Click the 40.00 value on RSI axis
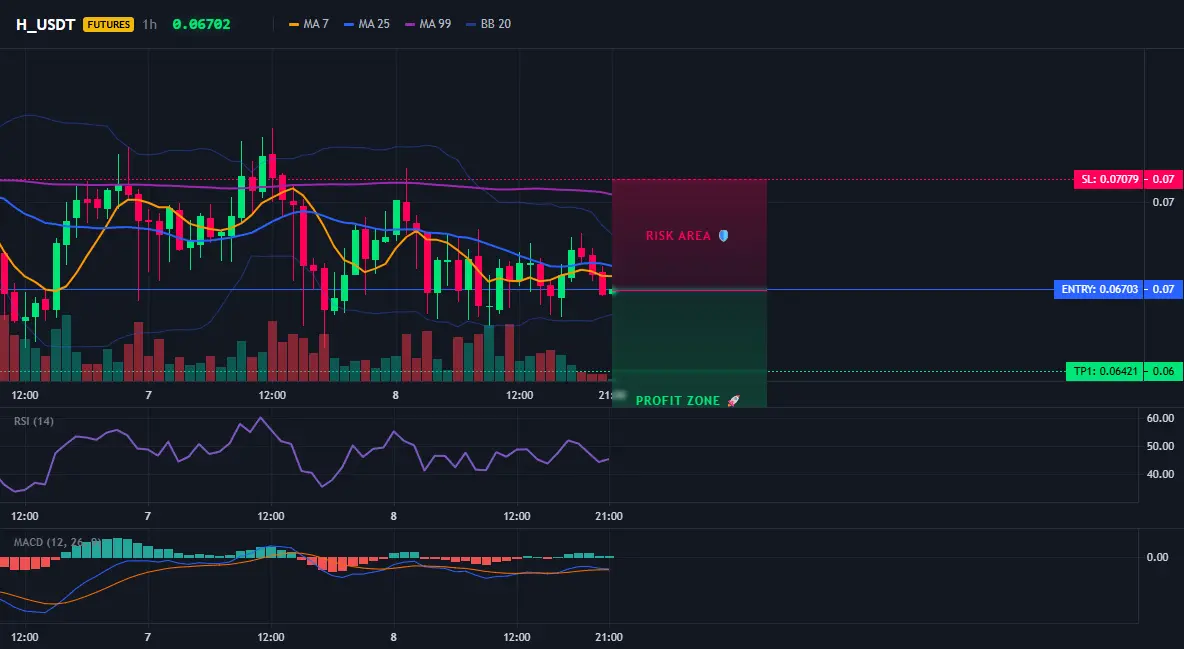 pyautogui.click(x=1160, y=474)
